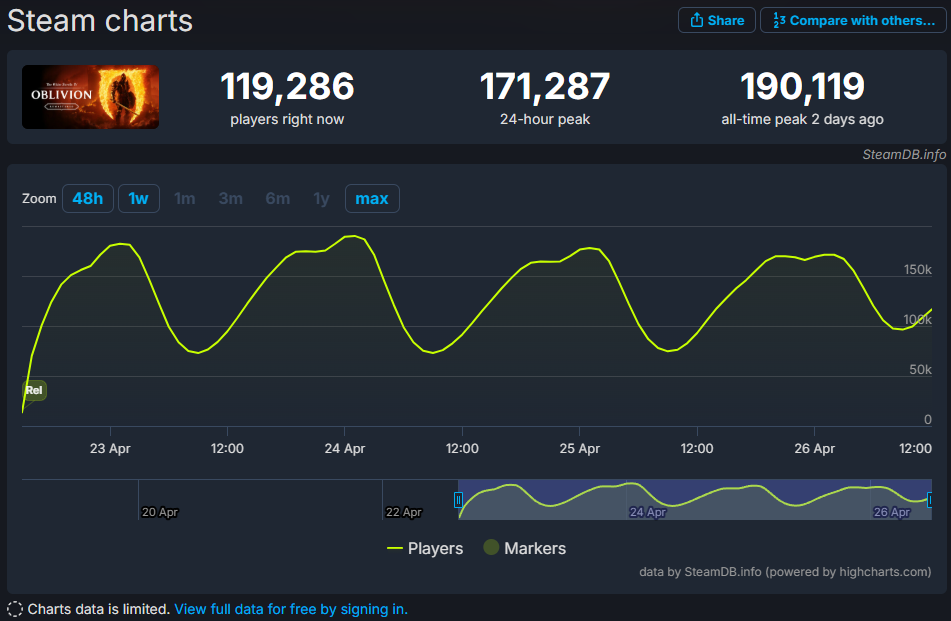This screenshot has height=621, width=951.
Task: Click the 26 Apr main axis label
Action: [815, 449]
